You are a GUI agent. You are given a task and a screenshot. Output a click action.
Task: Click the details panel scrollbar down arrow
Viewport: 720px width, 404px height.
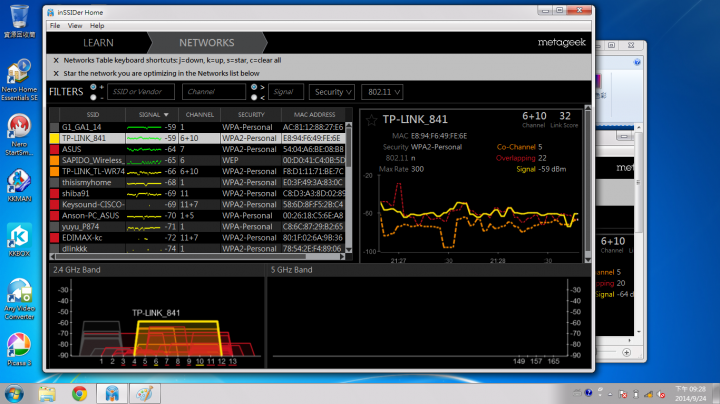click(x=588, y=260)
